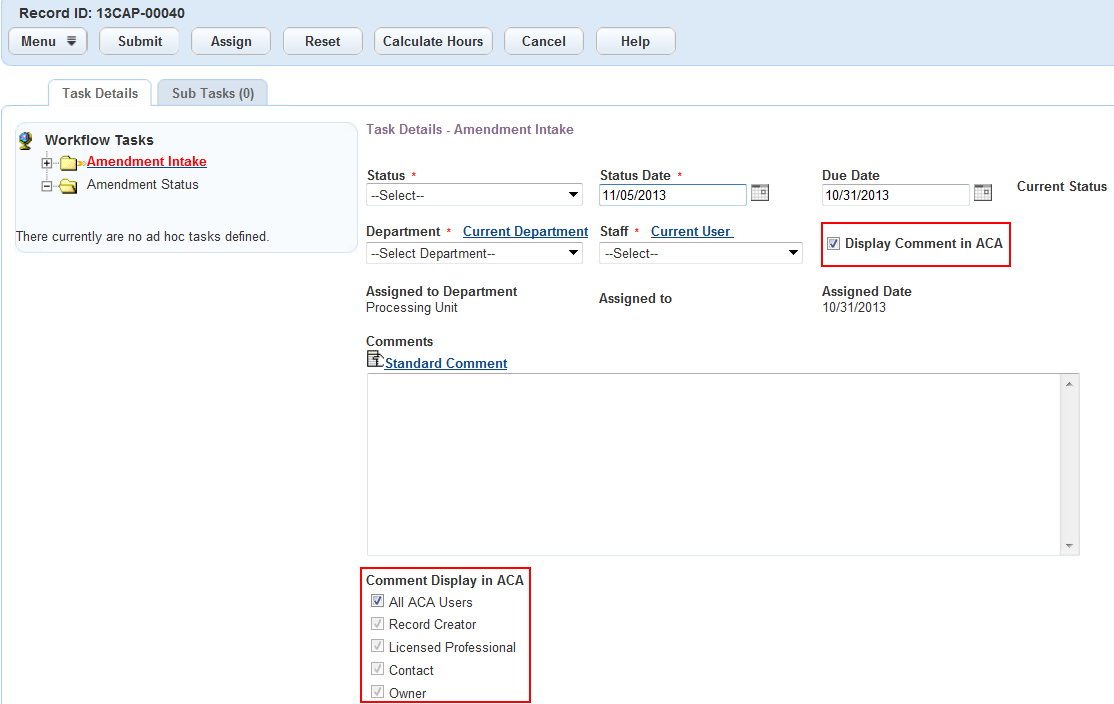The width and height of the screenshot is (1114, 704).
Task: Open the Staff select dropdown
Action: tap(700, 254)
